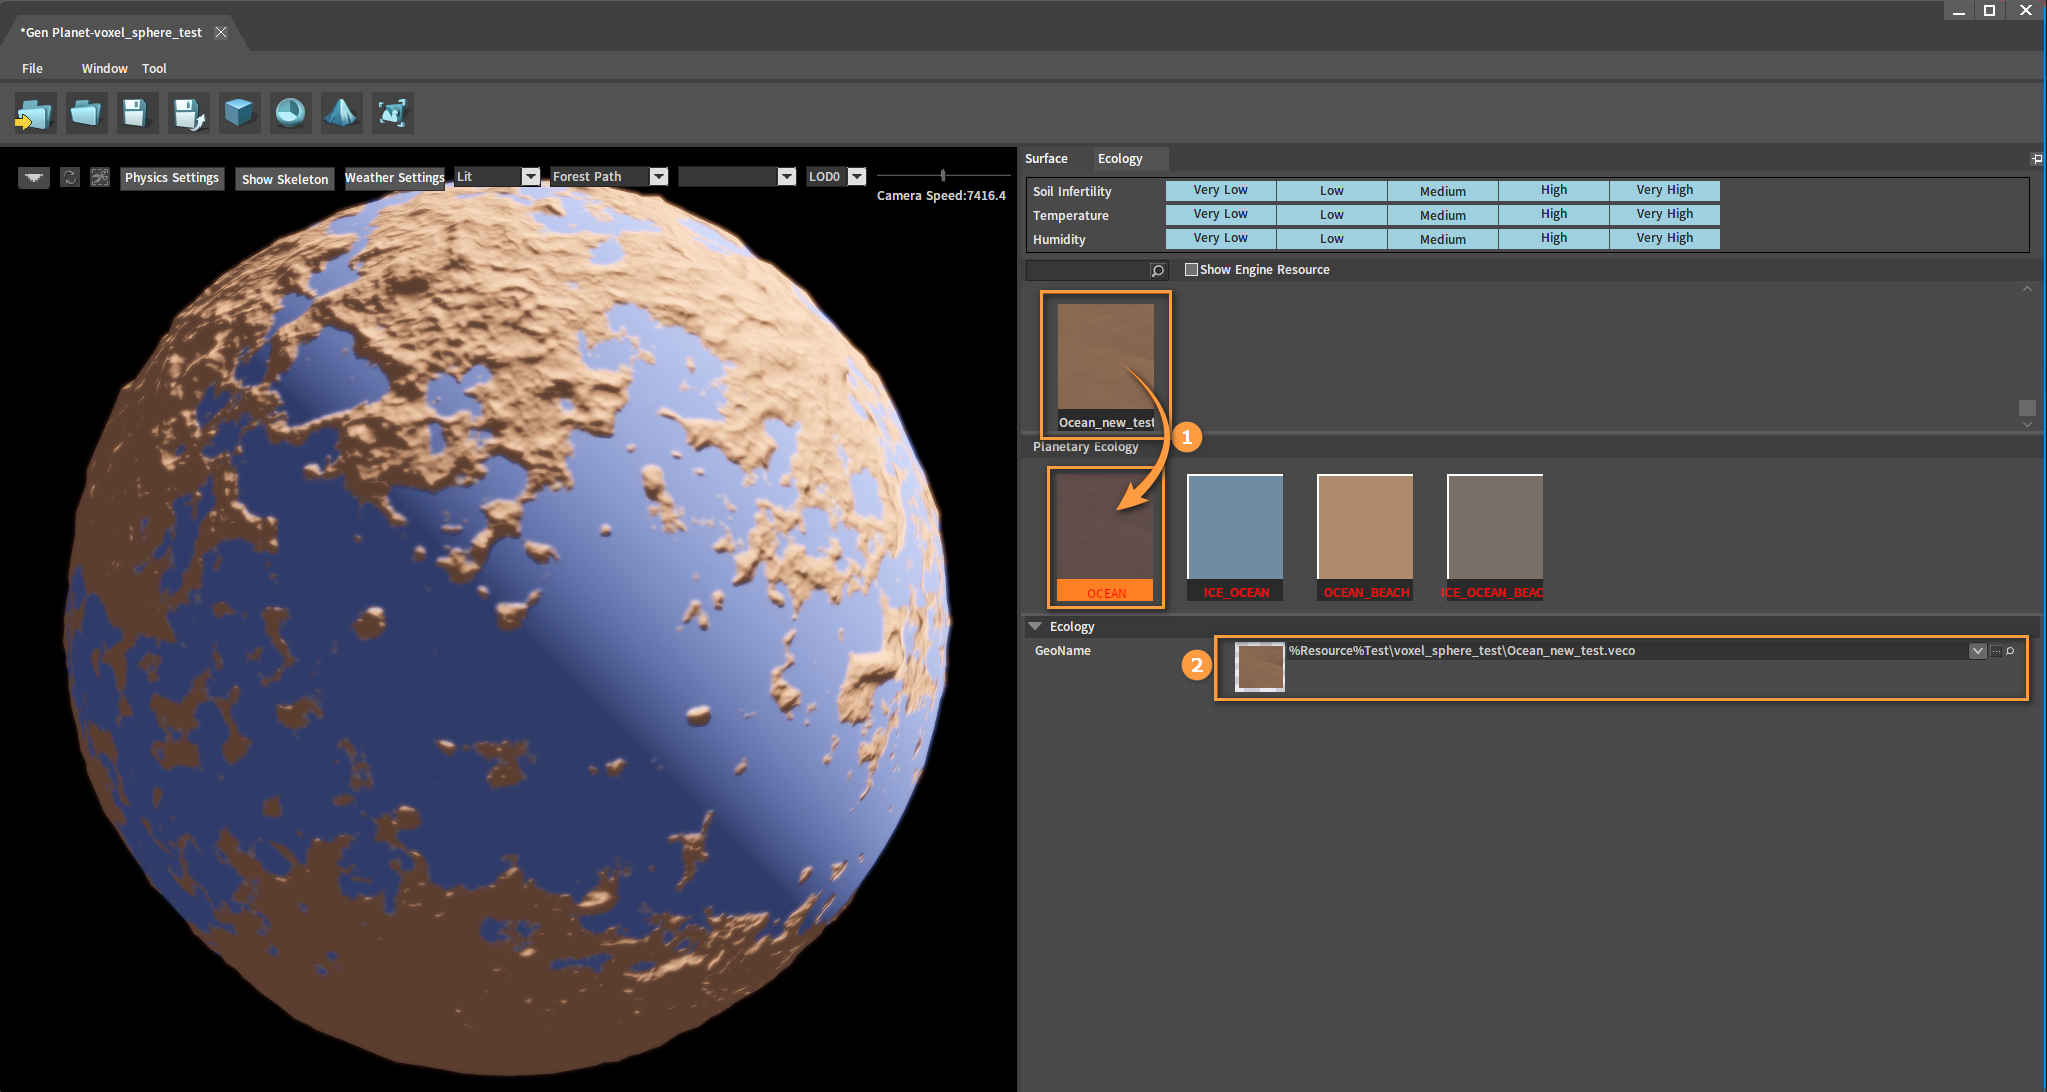Viewport: 2047px width, 1092px height.
Task: Close the Gen Planet-voxel_sphere_test tab
Action: (221, 32)
